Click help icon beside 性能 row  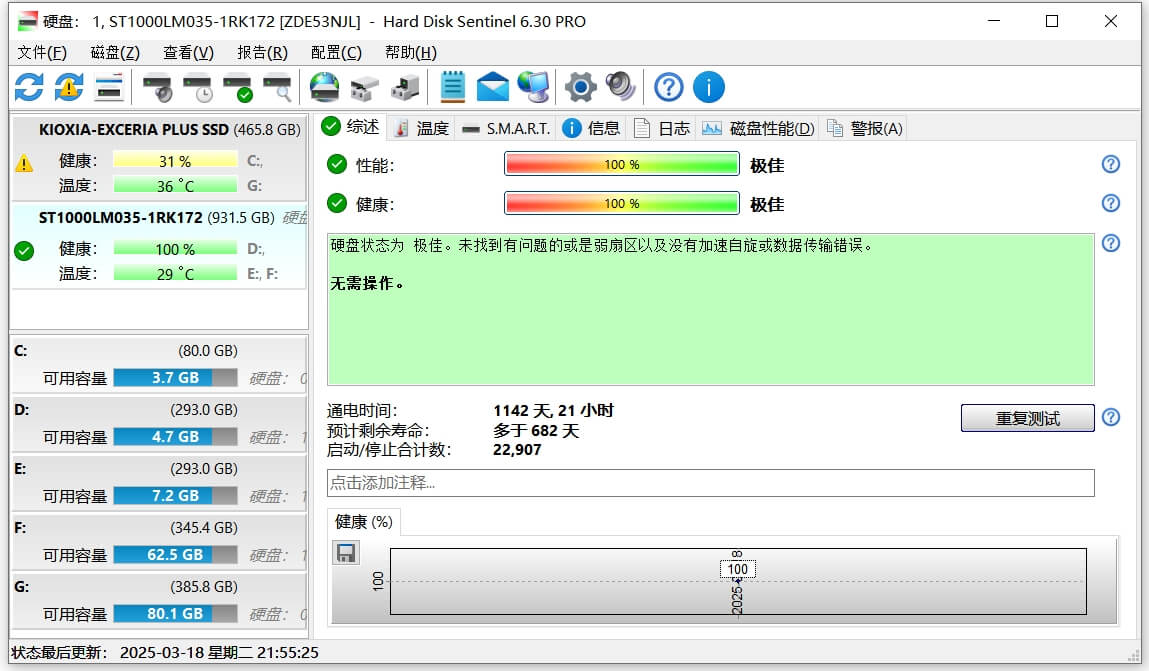[x=1111, y=164]
